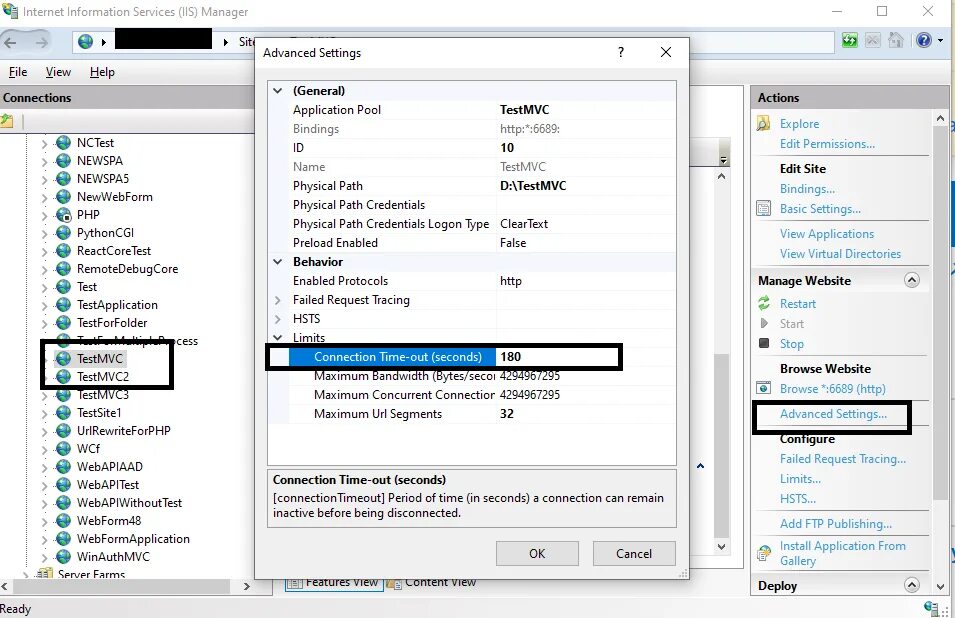This screenshot has width=955, height=618.
Task: Click the Connections horizontal scrollbar right arrow
Action: coord(247,586)
